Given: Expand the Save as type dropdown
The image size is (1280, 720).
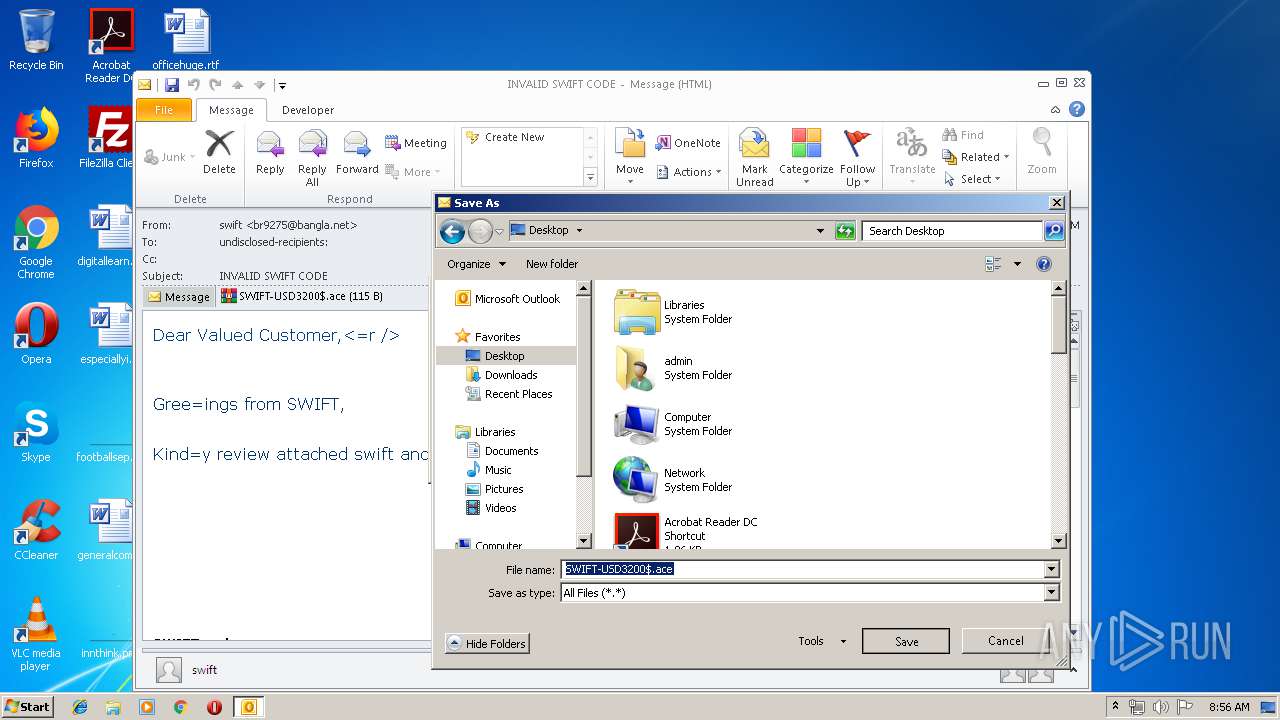Looking at the screenshot, I should 1051,593.
